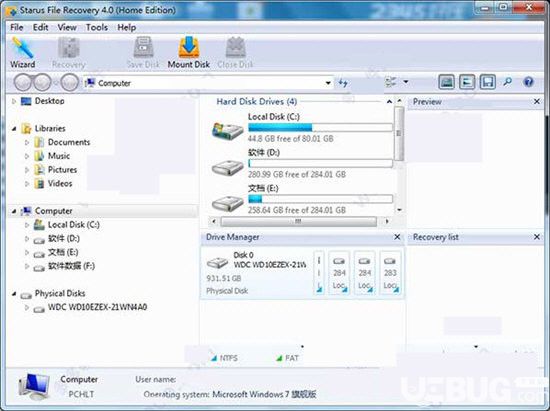This screenshot has height=411, width=550.
Task: Toggle the preview pane picture icon
Action: [x=447, y=82]
